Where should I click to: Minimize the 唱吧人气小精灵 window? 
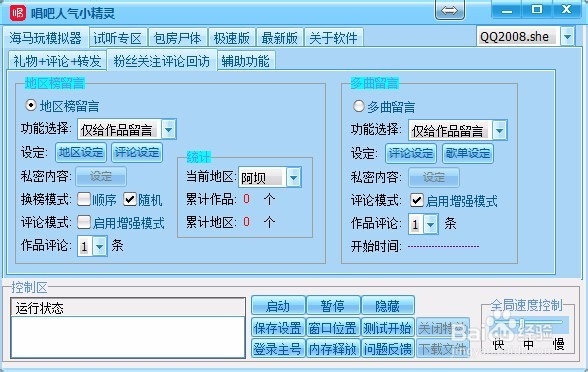(x=506, y=10)
